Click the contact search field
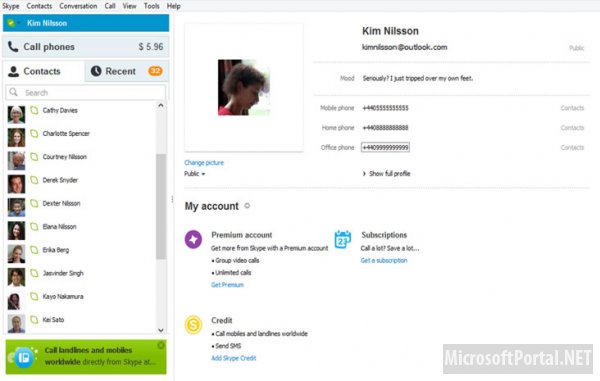The image size is (600, 381). (x=86, y=93)
